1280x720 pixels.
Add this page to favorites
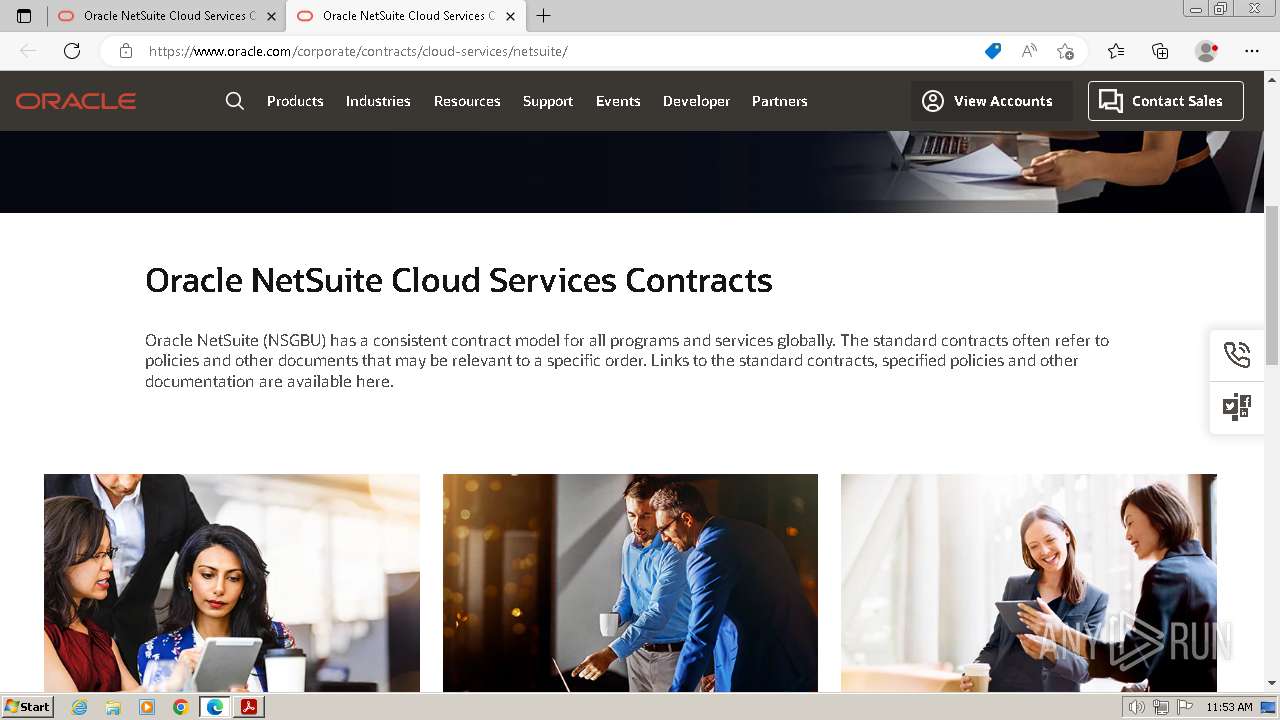click(1065, 51)
